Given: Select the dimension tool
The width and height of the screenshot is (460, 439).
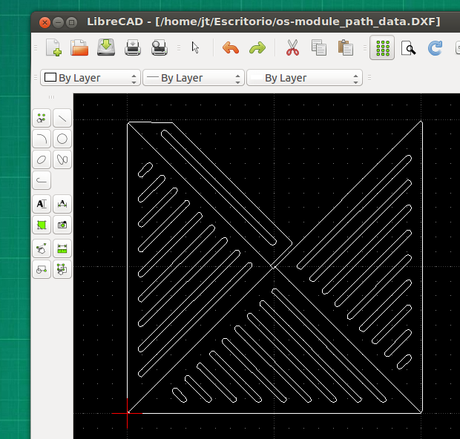Looking at the screenshot, I should (62, 204).
